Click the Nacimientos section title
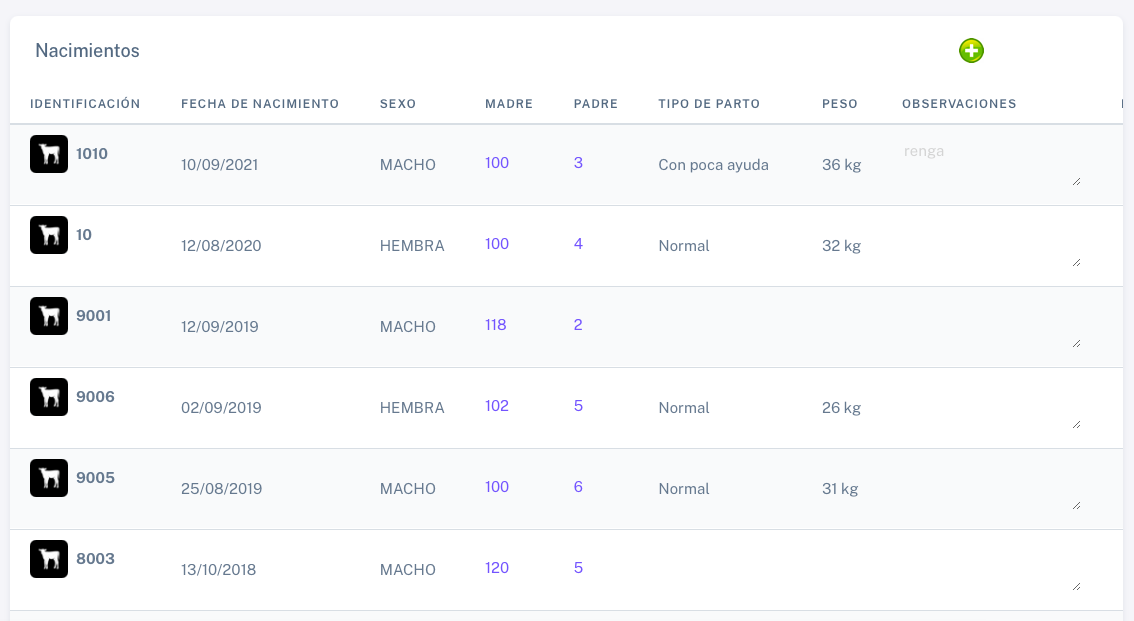 pos(87,51)
